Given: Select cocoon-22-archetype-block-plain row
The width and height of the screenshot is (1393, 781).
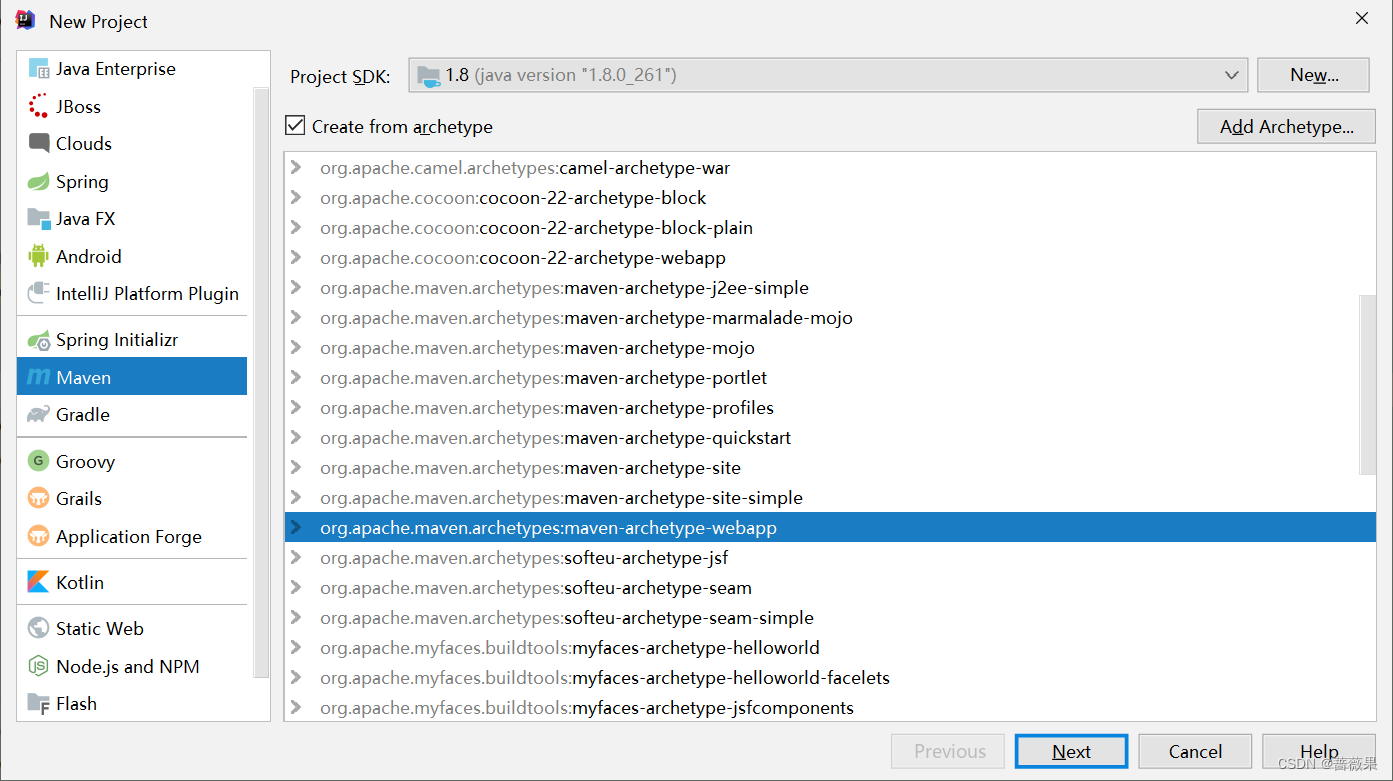Looking at the screenshot, I should [x=830, y=228].
